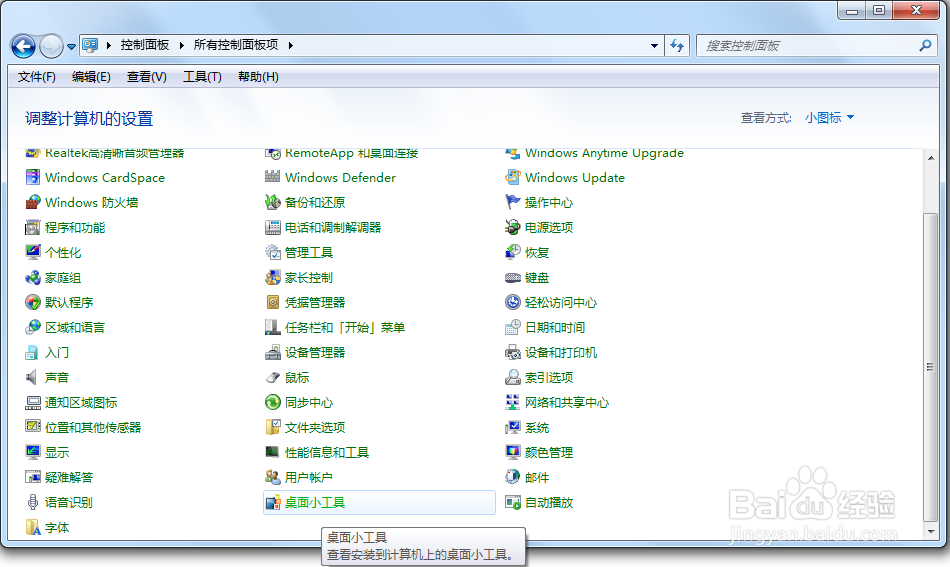Screen dimensions: 950x567
Task: Open the 备份和还原 icon
Action: [x=273, y=202]
